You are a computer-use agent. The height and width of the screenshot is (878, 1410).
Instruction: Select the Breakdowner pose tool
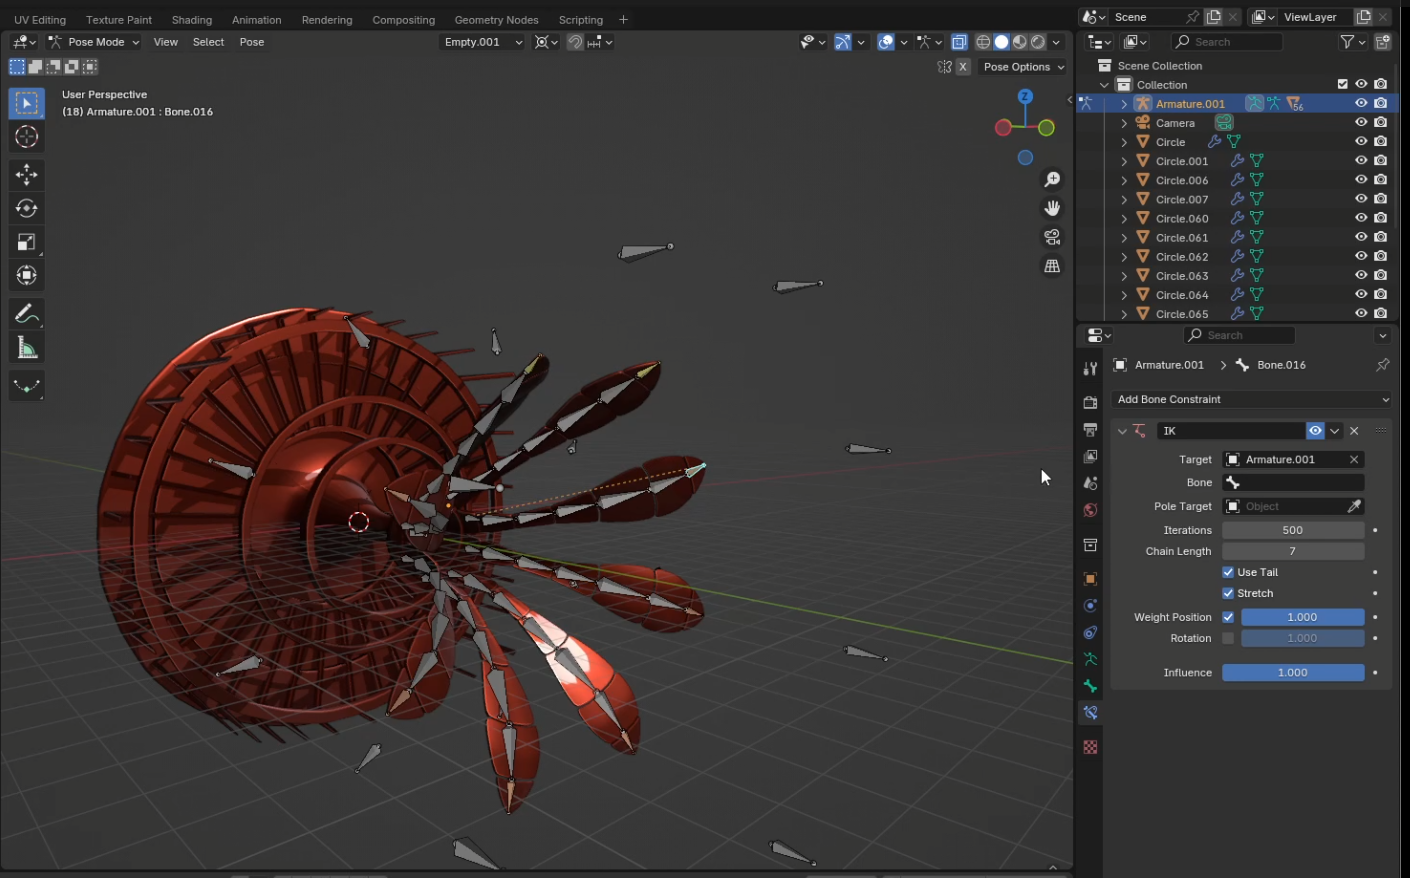(27, 386)
